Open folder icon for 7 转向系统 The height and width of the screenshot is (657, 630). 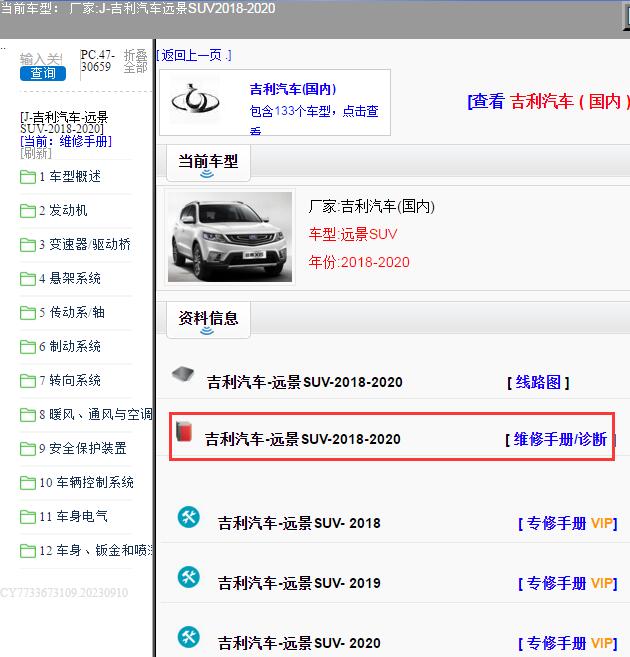pos(28,380)
